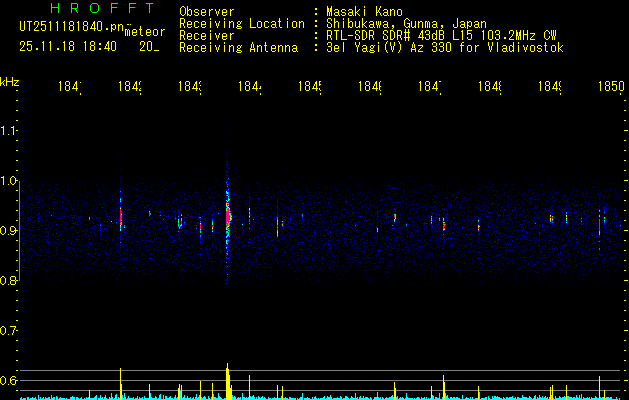
Task: Click the 0.9 frequency axis label
Action: pos(9,231)
